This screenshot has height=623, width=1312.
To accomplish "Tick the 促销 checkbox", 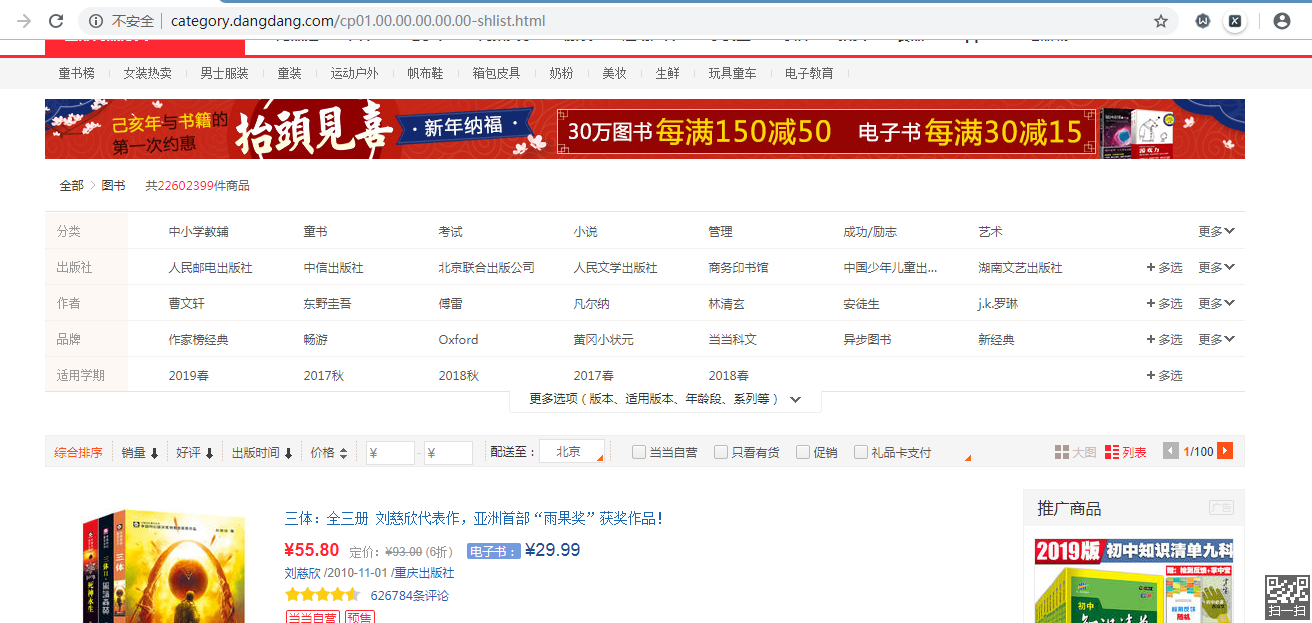I will [x=802, y=452].
